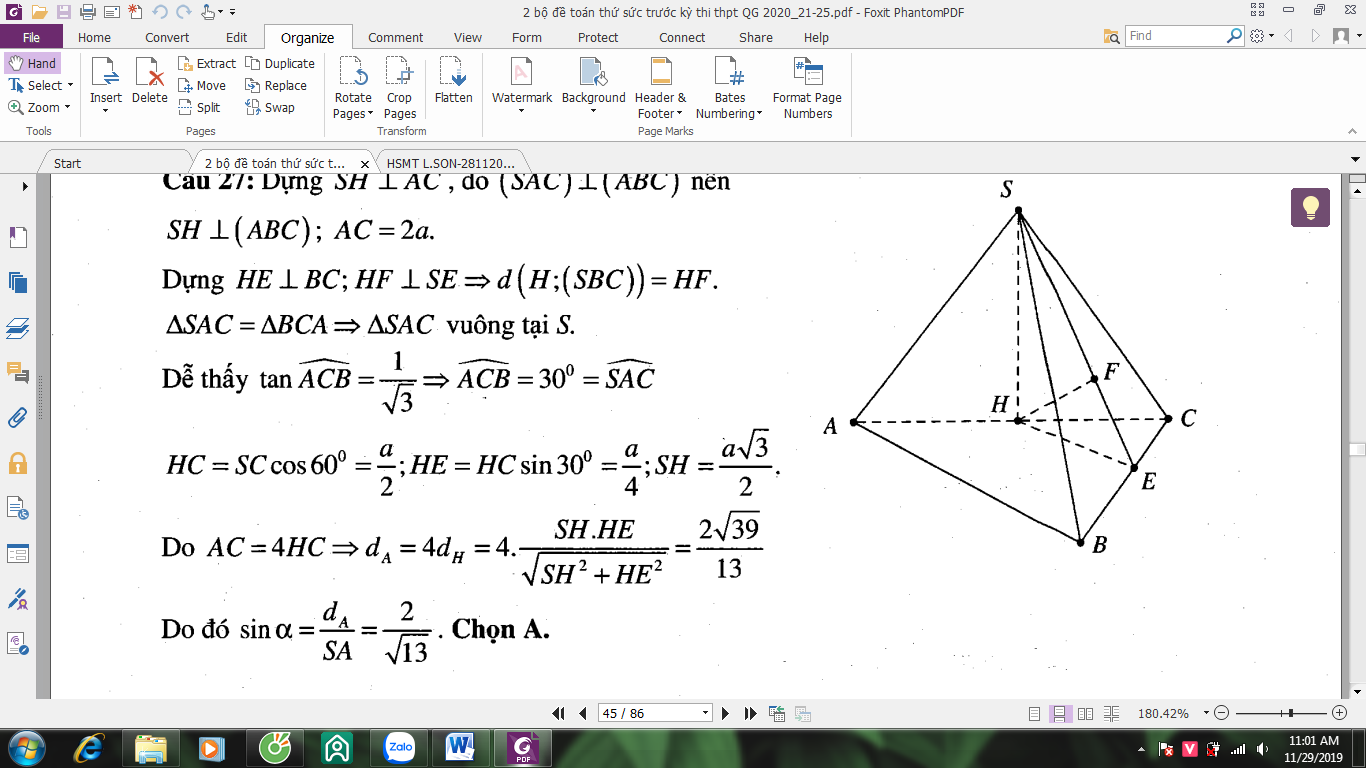Image resolution: width=1366 pixels, height=768 pixels.
Task: Close the '2 bộ đề toán' document tab
Action: (365, 164)
